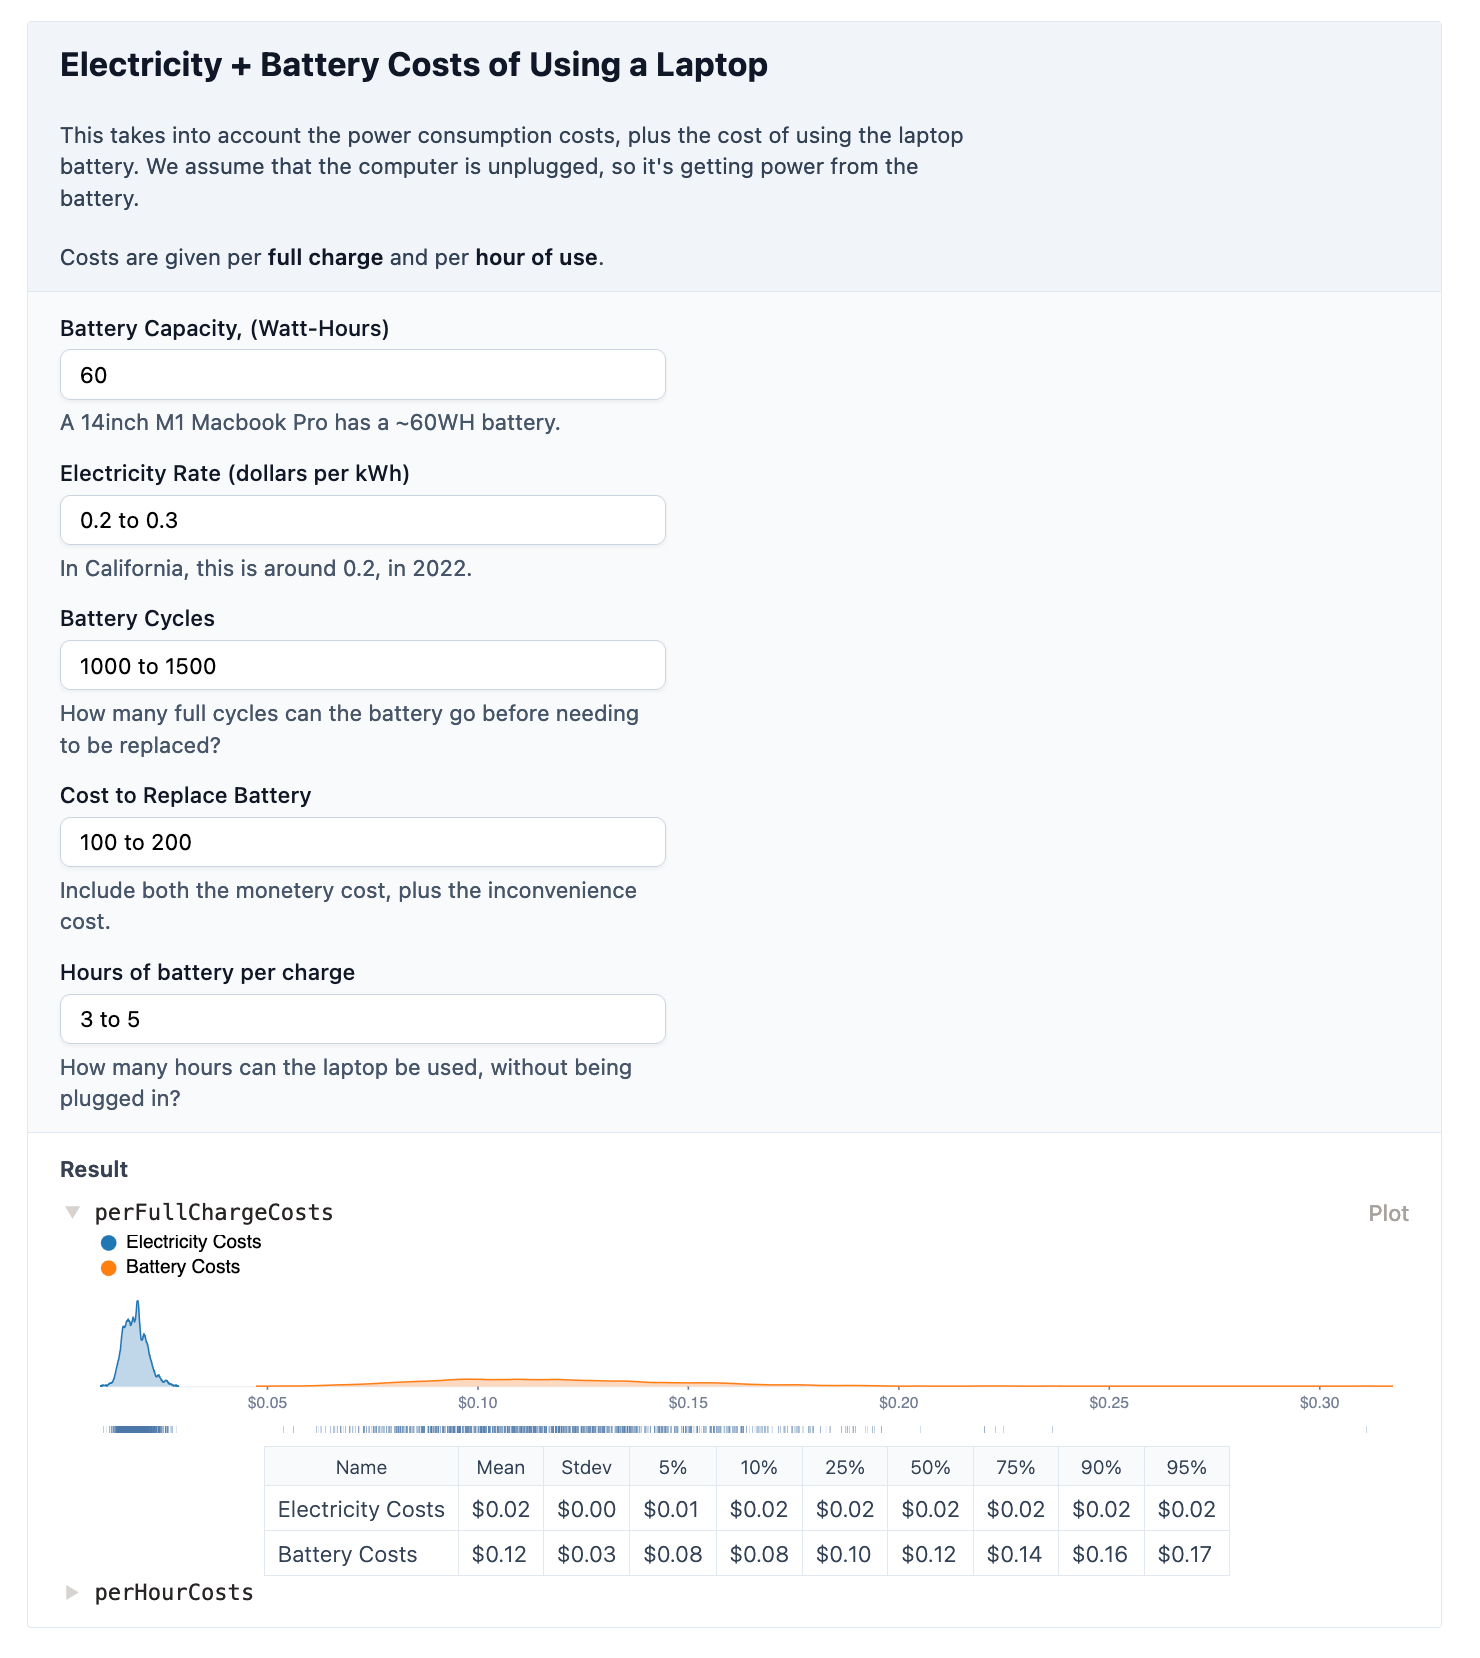Click the 50% column header in table
This screenshot has width=1480, height=1658.
tap(930, 1467)
